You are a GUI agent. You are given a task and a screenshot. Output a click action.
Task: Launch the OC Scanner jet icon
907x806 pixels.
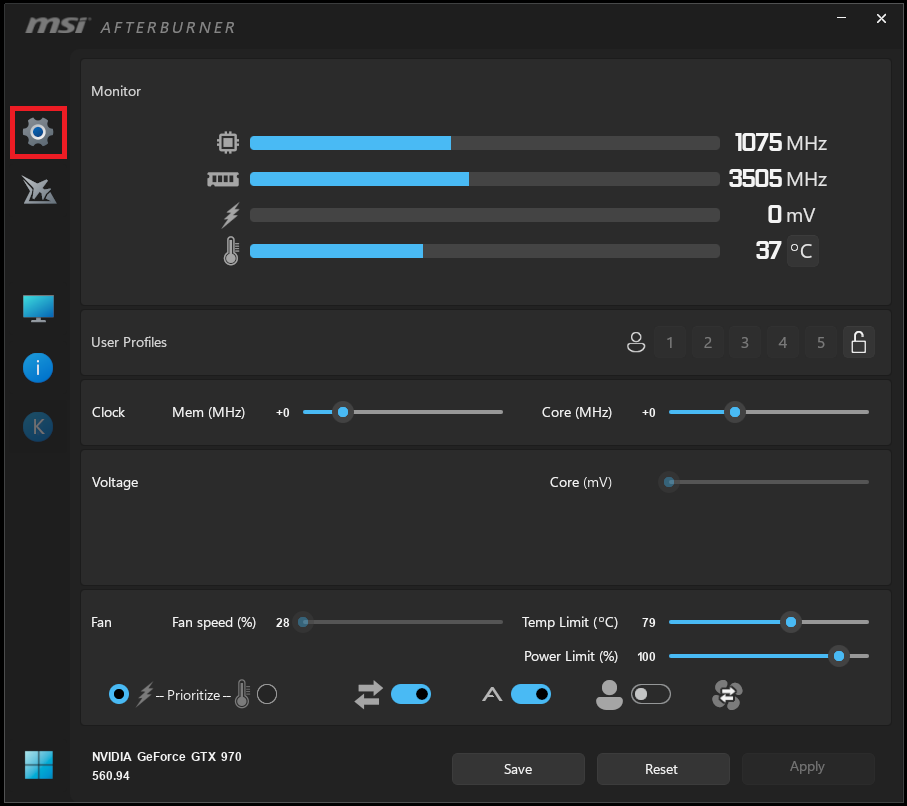(39, 190)
